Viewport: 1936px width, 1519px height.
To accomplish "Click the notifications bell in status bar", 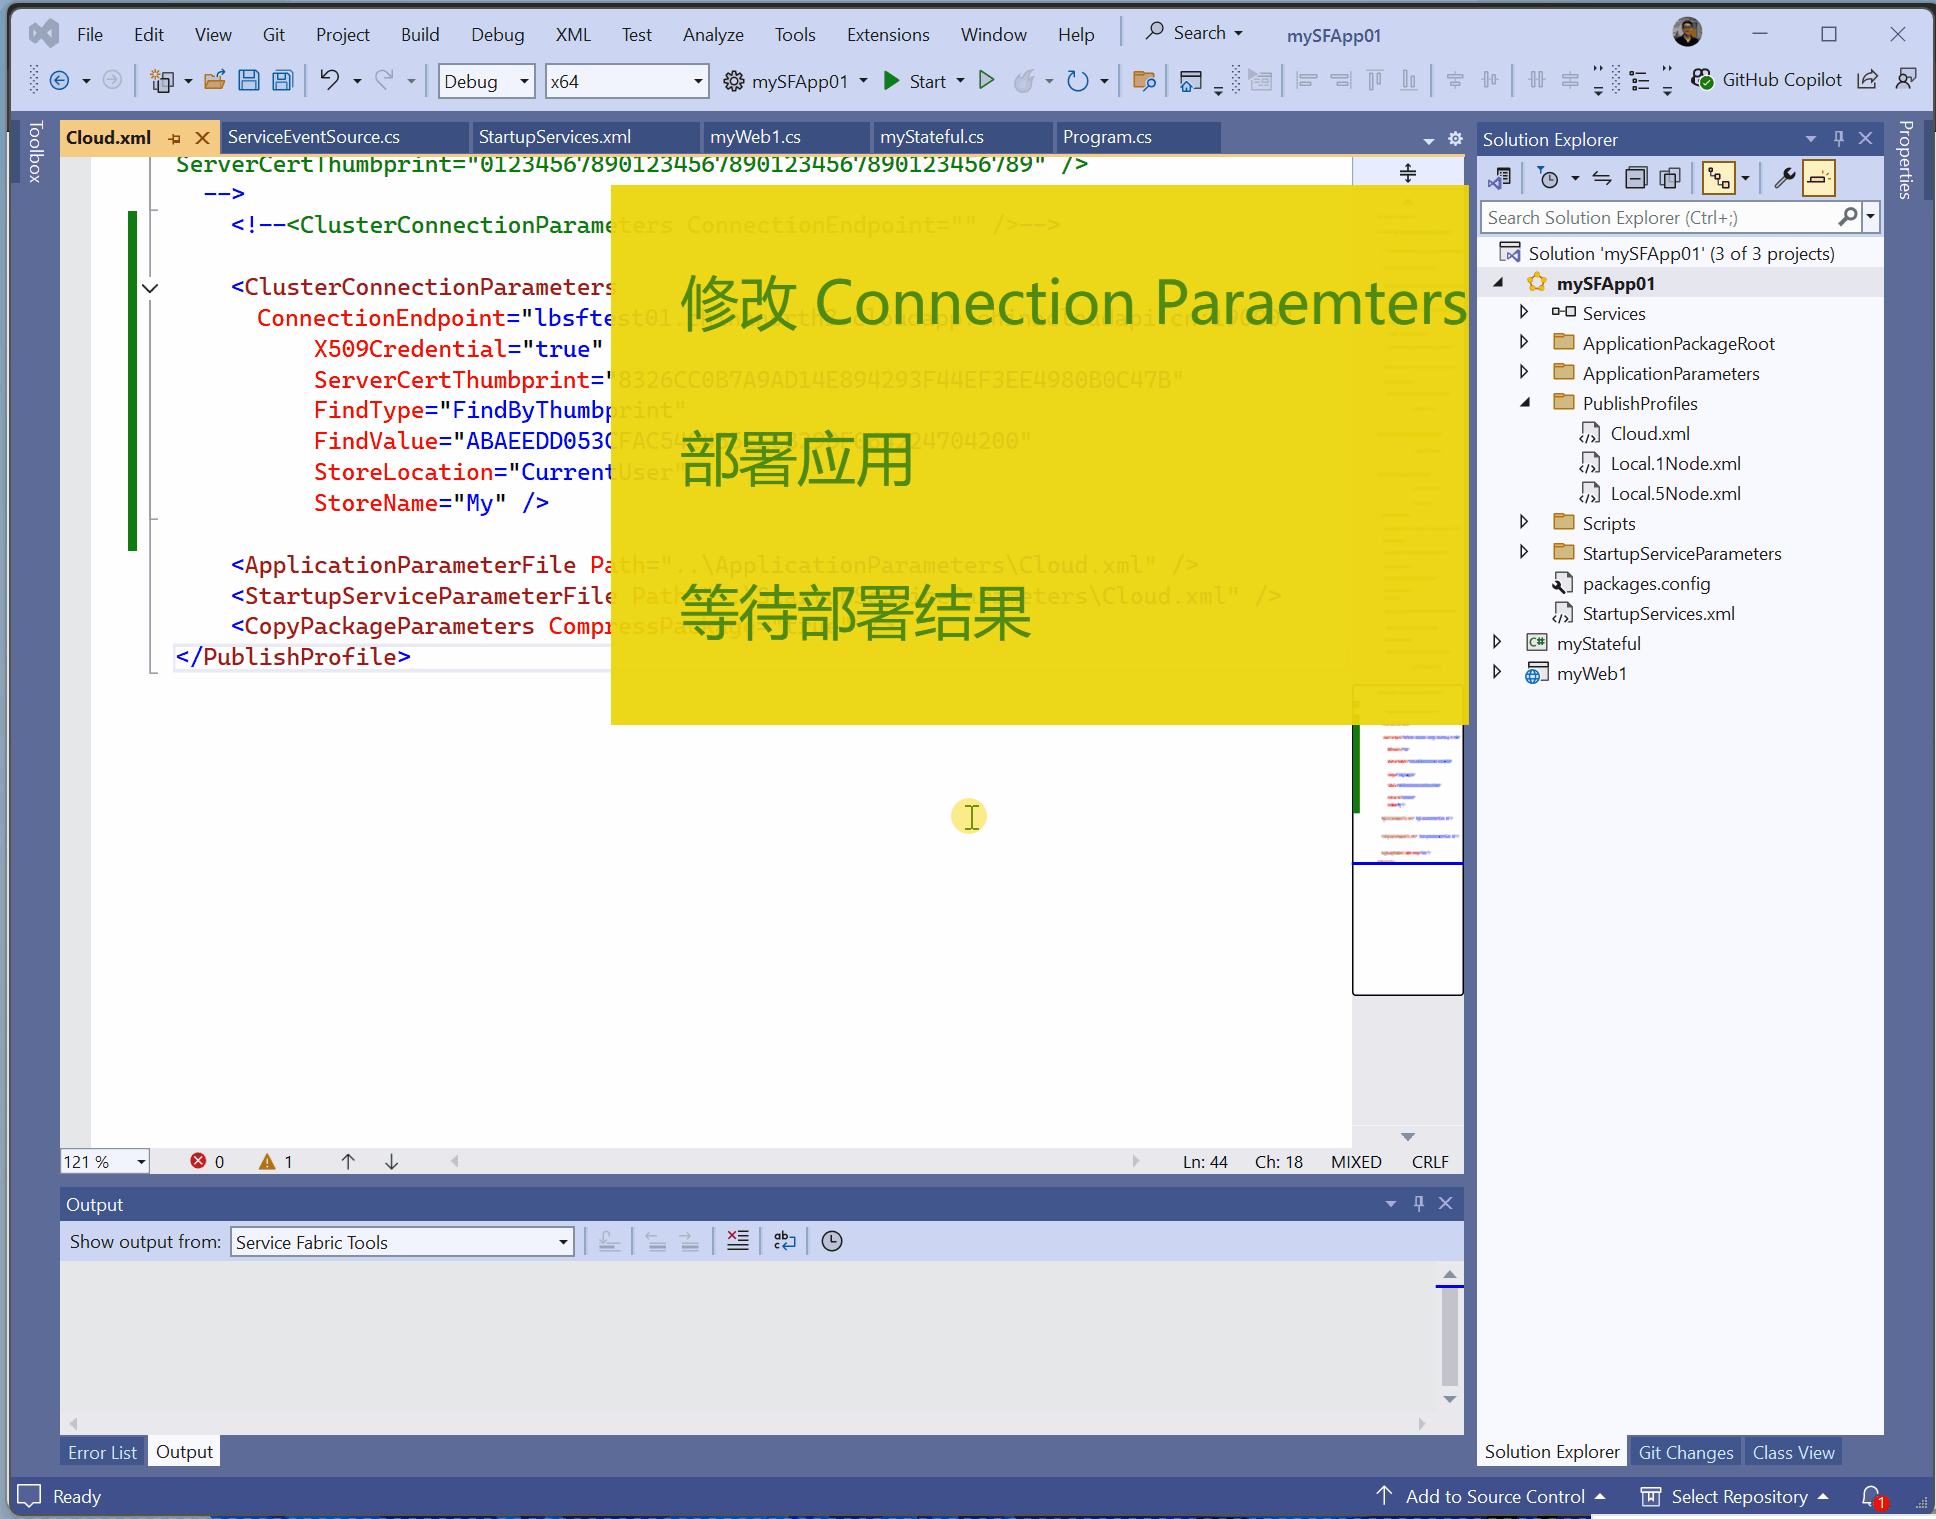I will pos(1872,1496).
